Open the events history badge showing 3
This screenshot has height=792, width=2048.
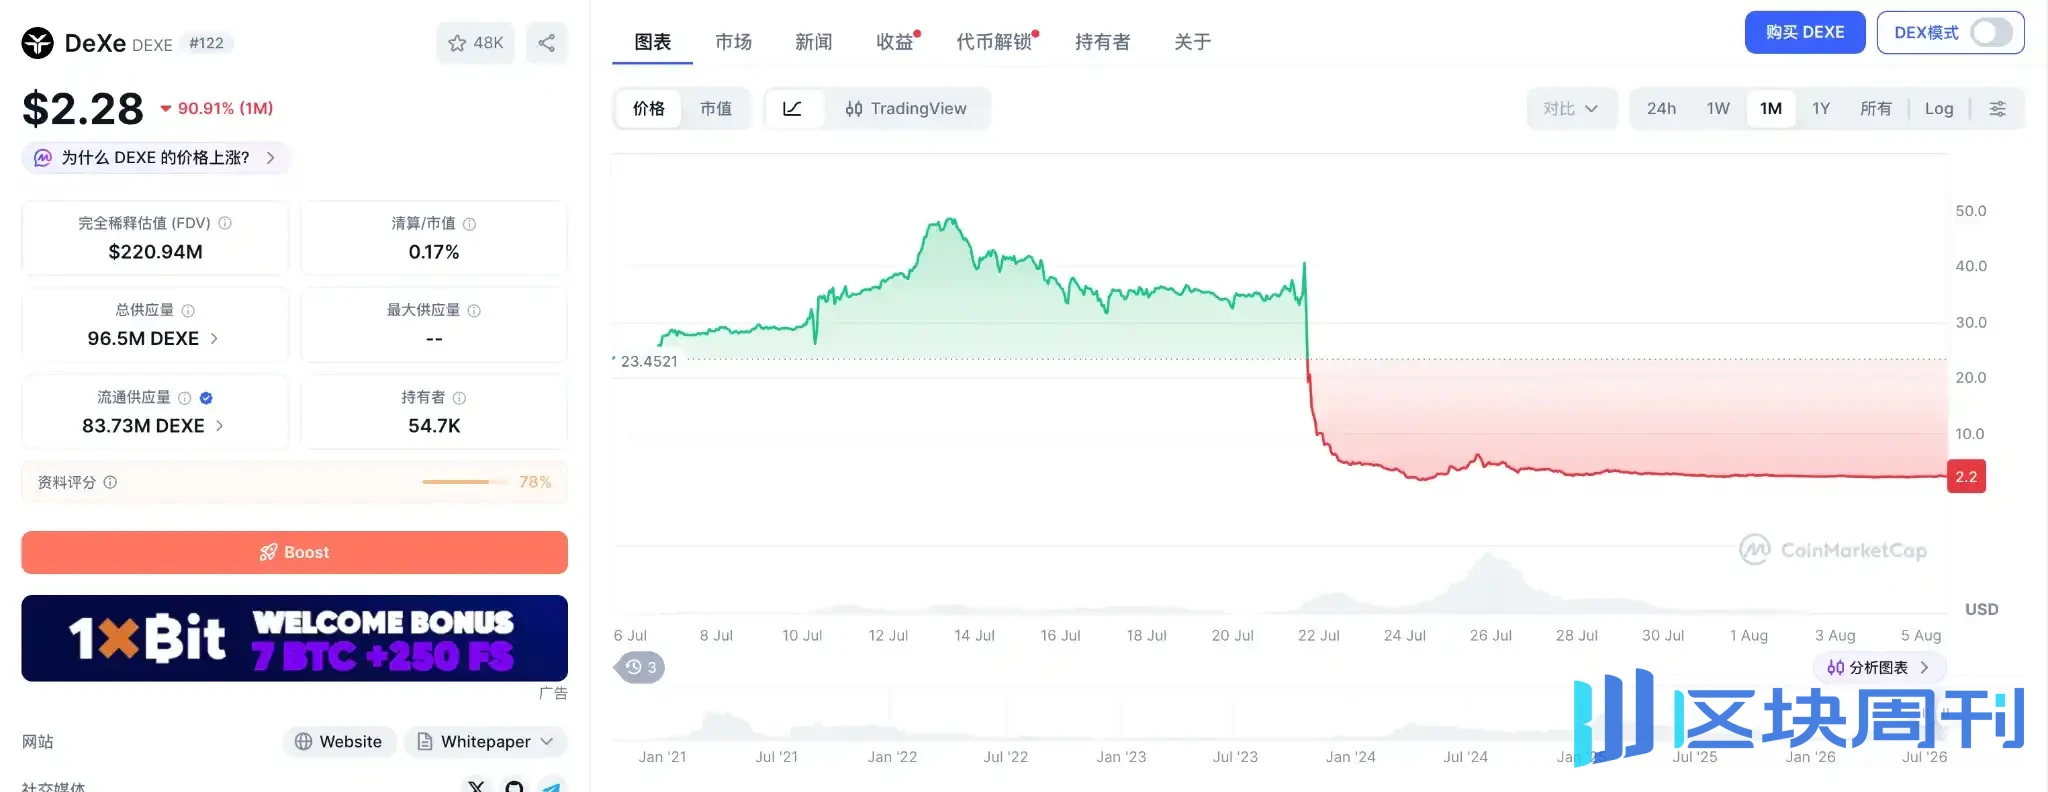pyautogui.click(x=641, y=667)
